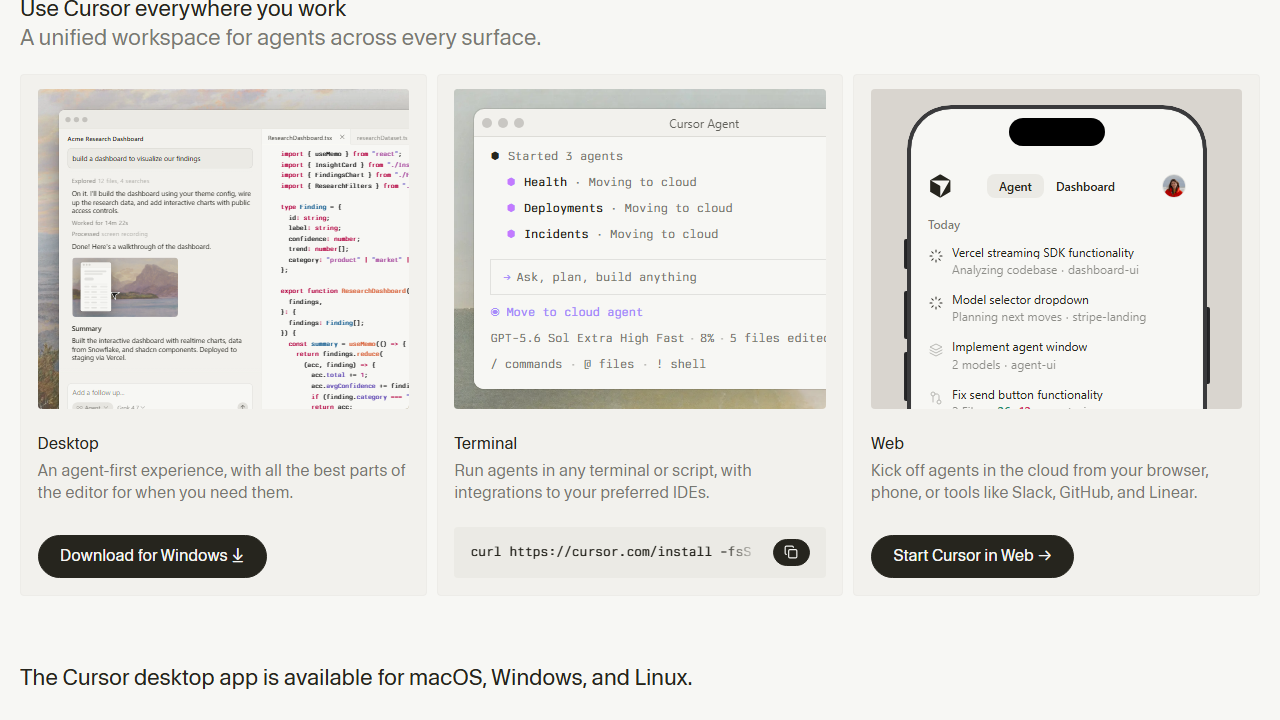The image size is (1280, 720).
Task: Click the Ask, plan, build anything input
Action: point(658,277)
